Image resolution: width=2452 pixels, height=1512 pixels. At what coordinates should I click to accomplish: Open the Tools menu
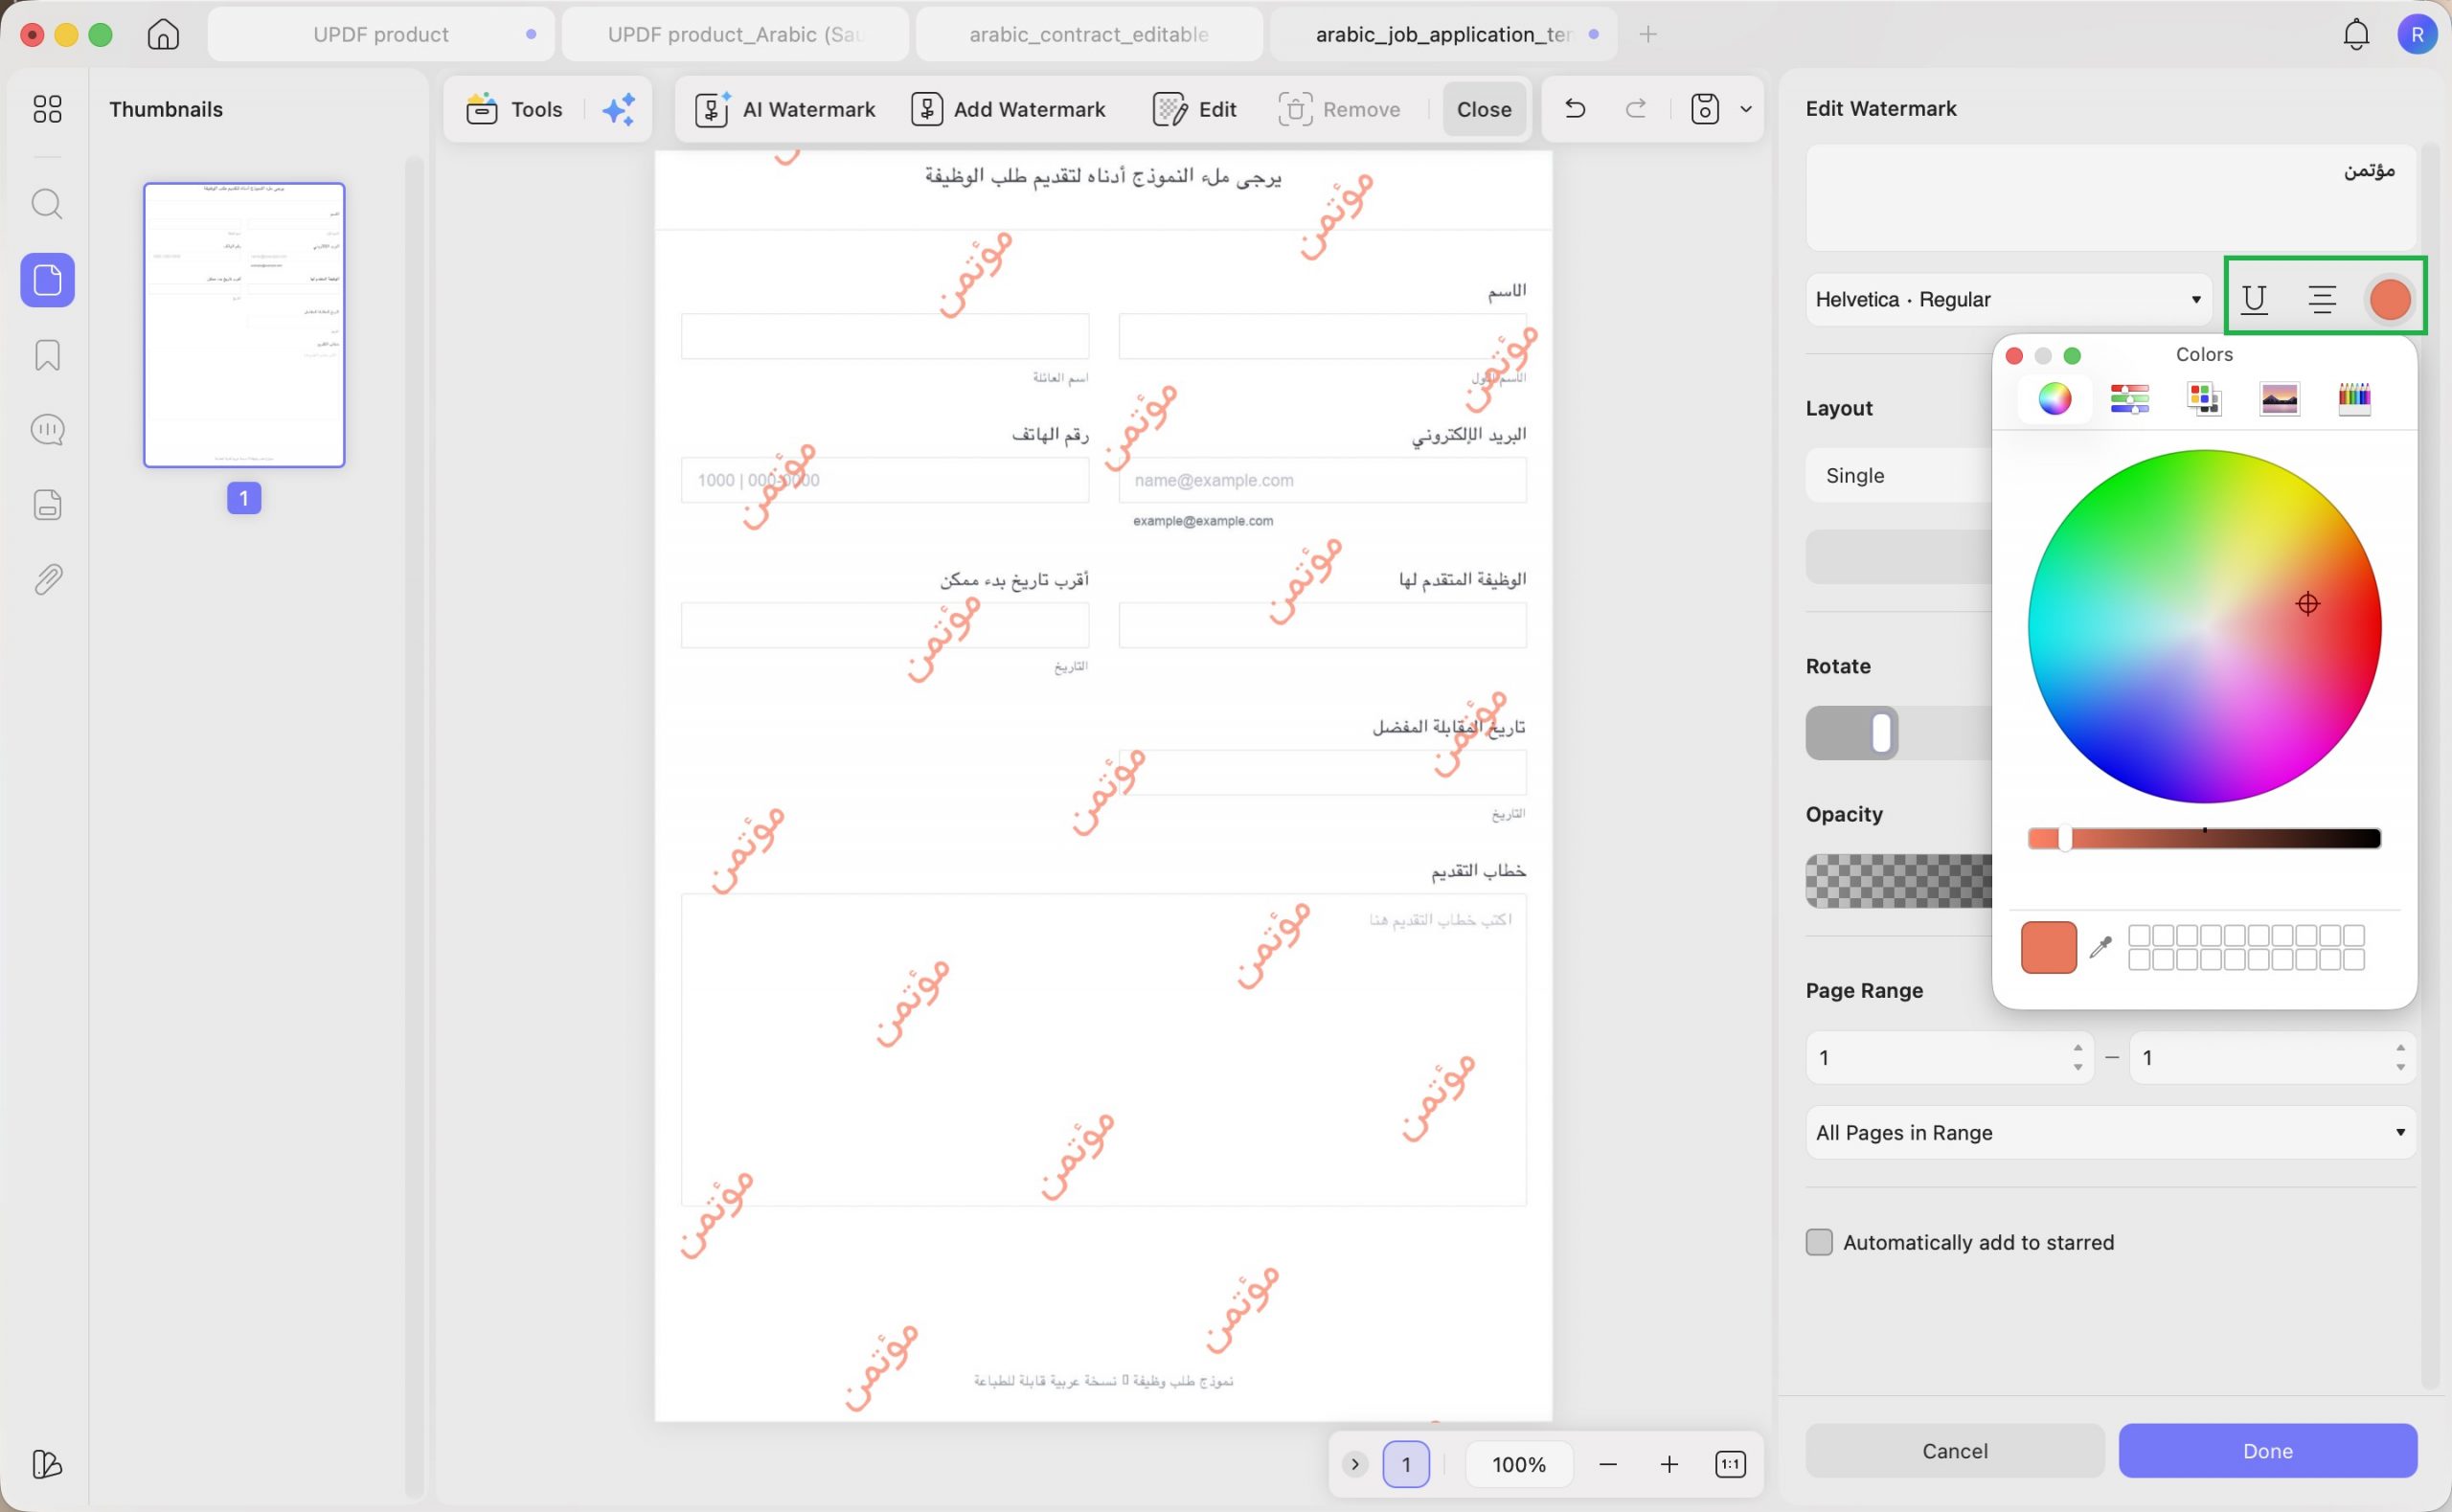(x=515, y=109)
